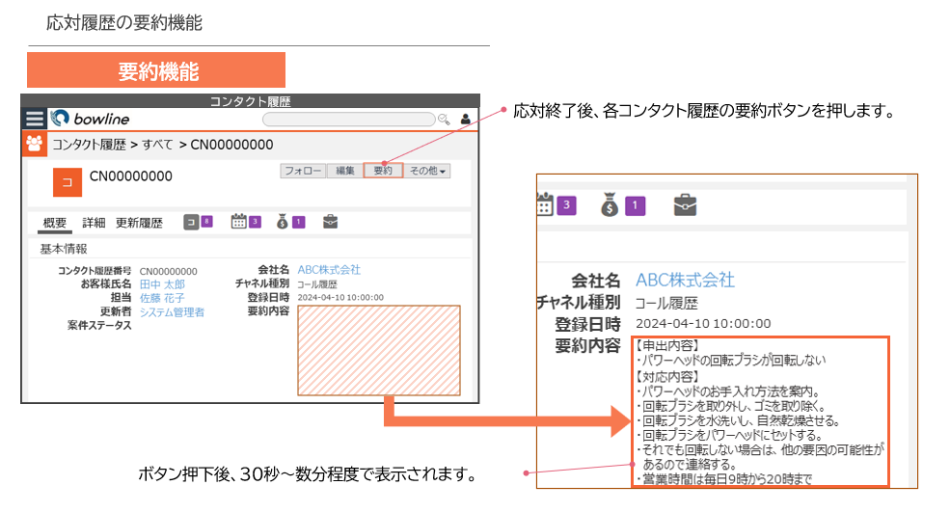Screen dimensions: 950x512
Task: Click badge 1 beside enlarged money bag
Action: pos(635,205)
